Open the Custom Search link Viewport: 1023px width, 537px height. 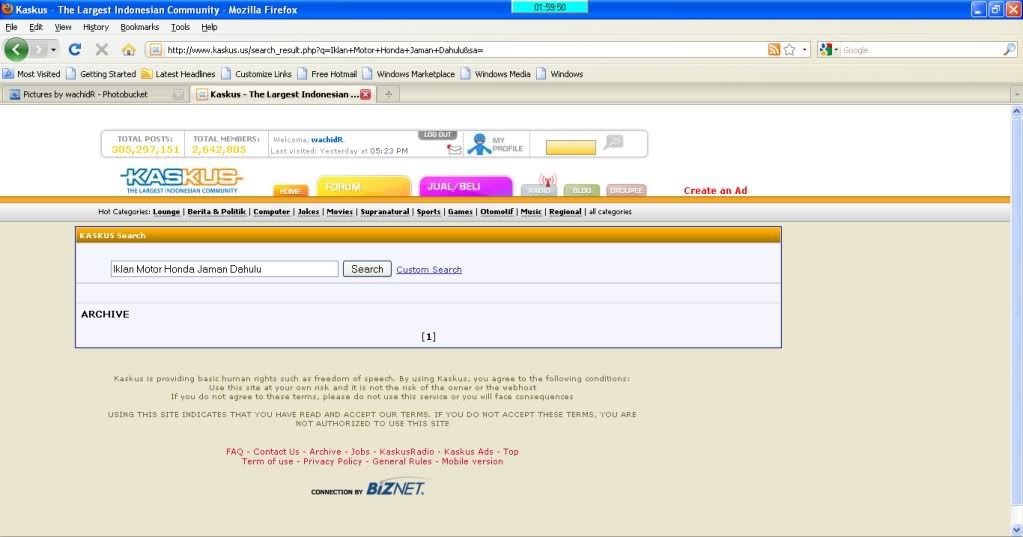[429, 269]
